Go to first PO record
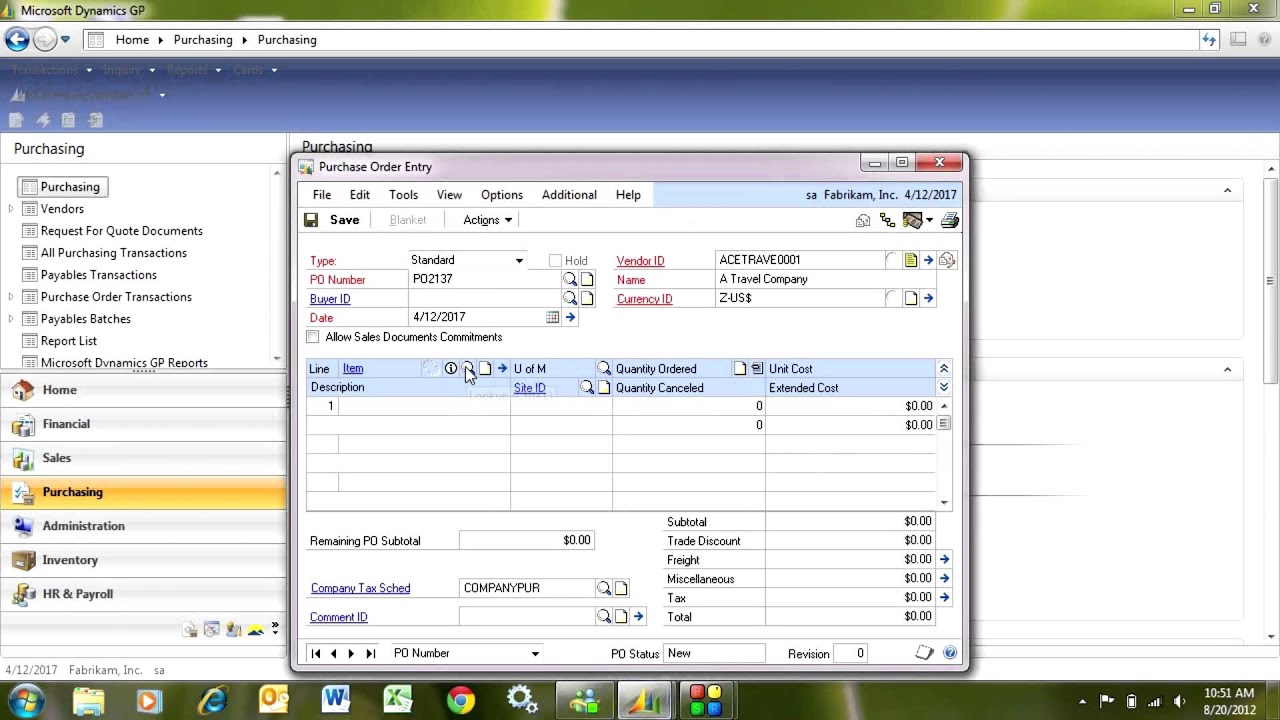This screenshot has height=720, width=1280. (316, 653)
